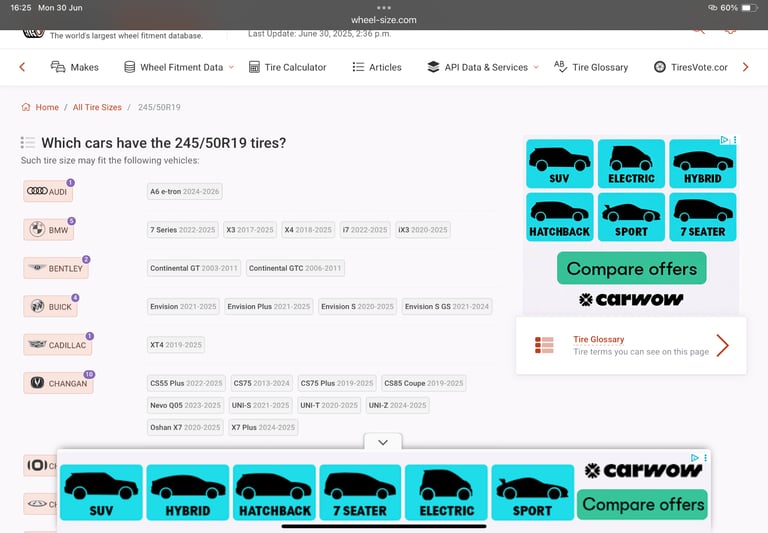Click HATCHBACK tile in sidebar ad

click(559, 217)
